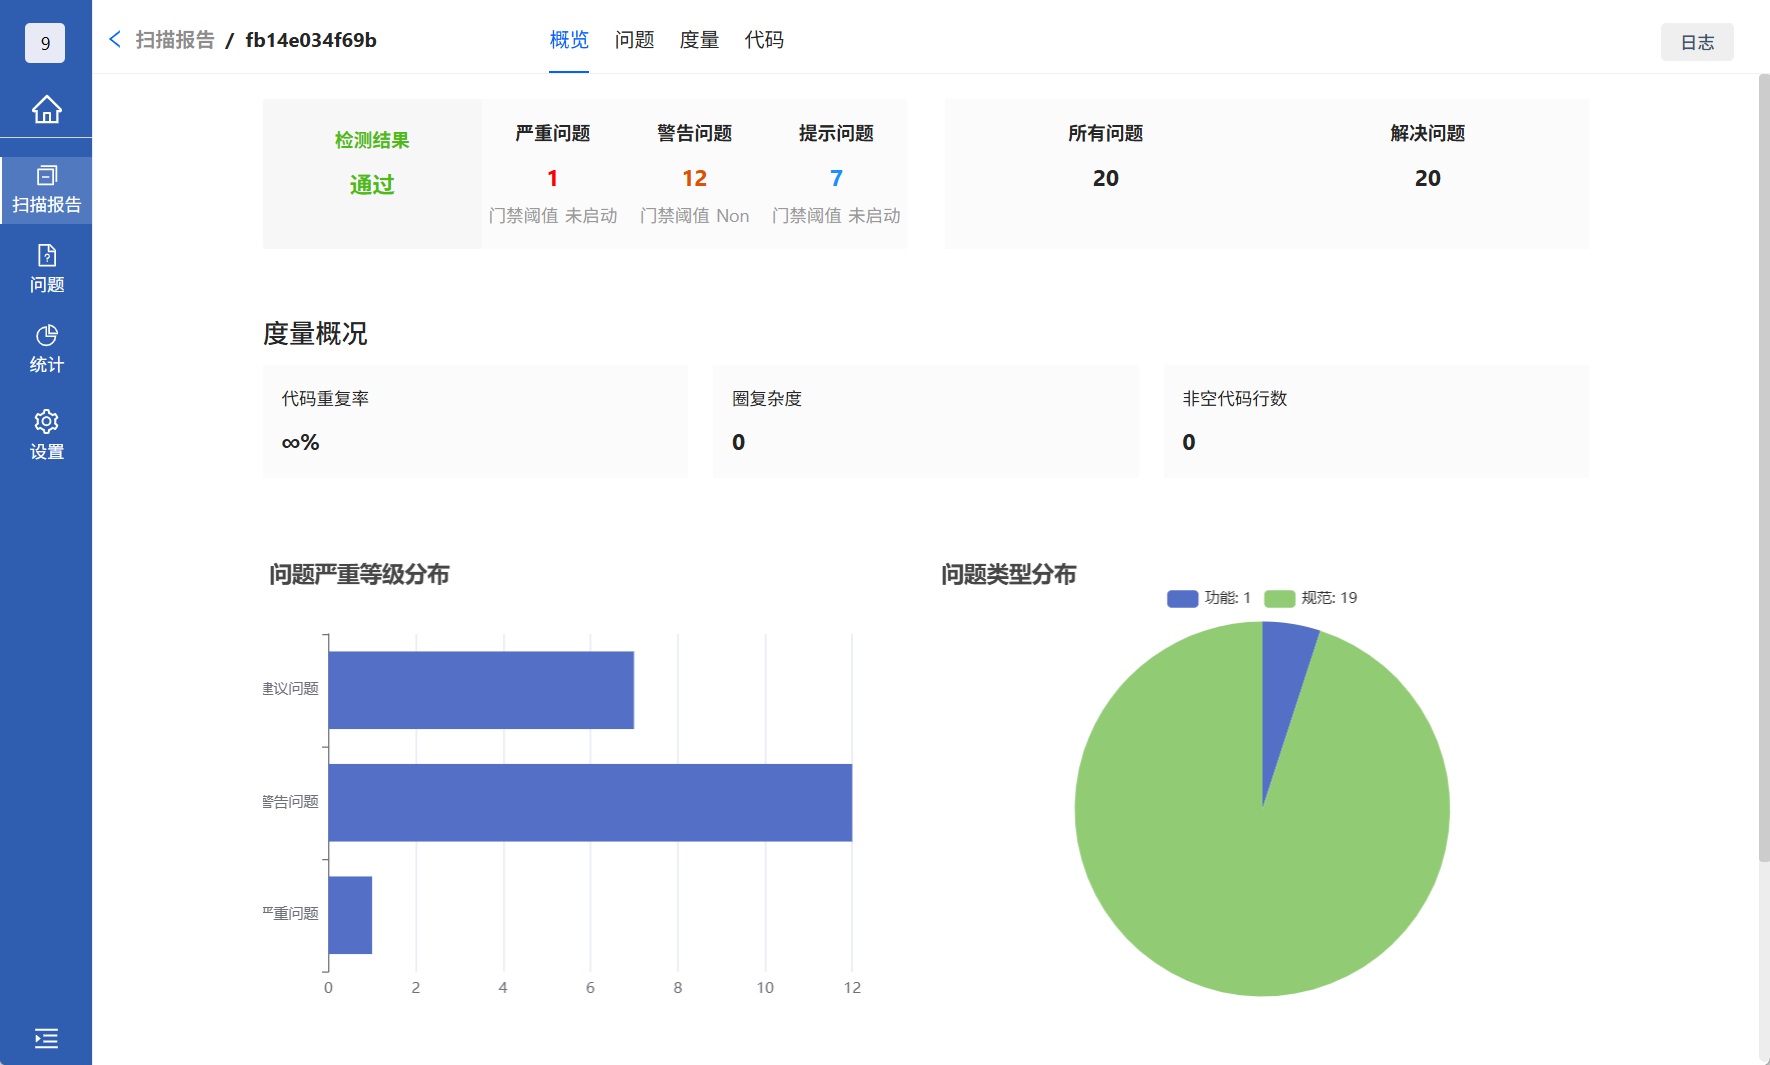Go back using the left chevron arrow
The image size is (1770, 1065).
pyautogui.click(x=115, y=39)
